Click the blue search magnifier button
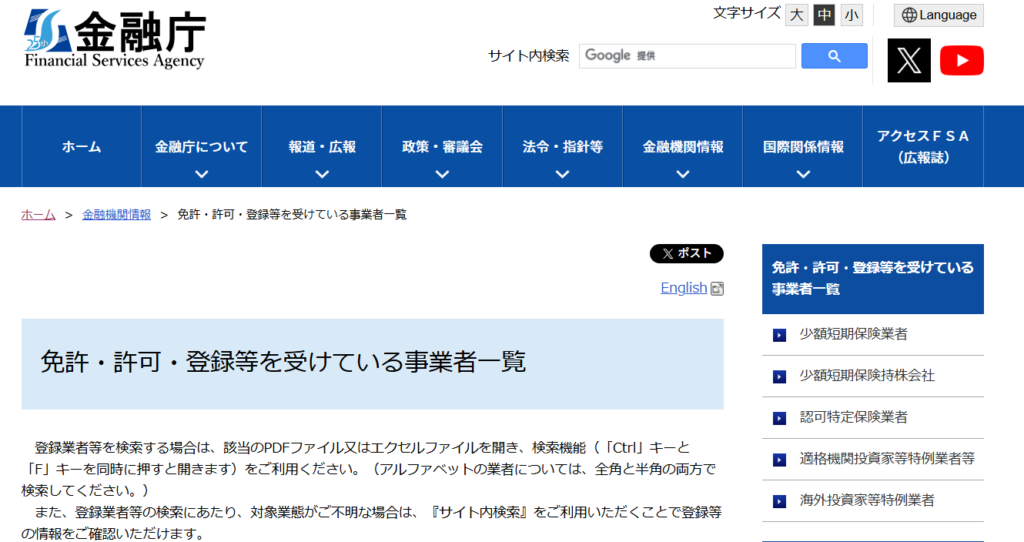 (x=833, y=56)
